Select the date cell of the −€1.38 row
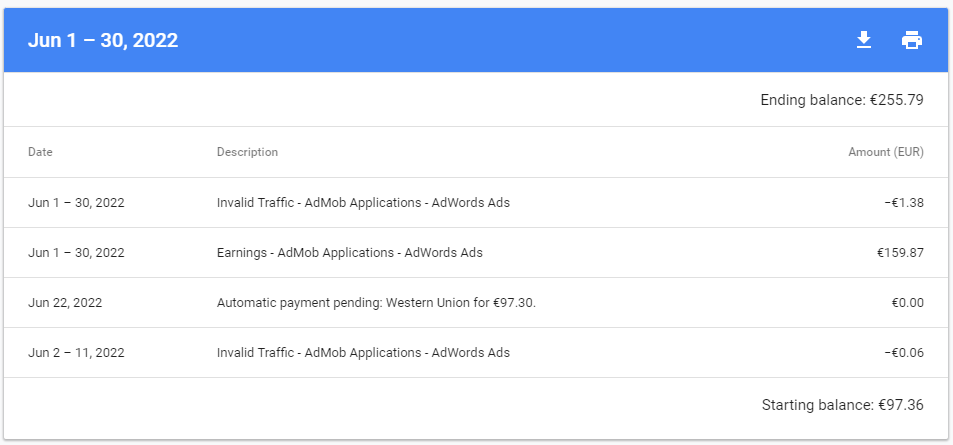 coord(76,203)
